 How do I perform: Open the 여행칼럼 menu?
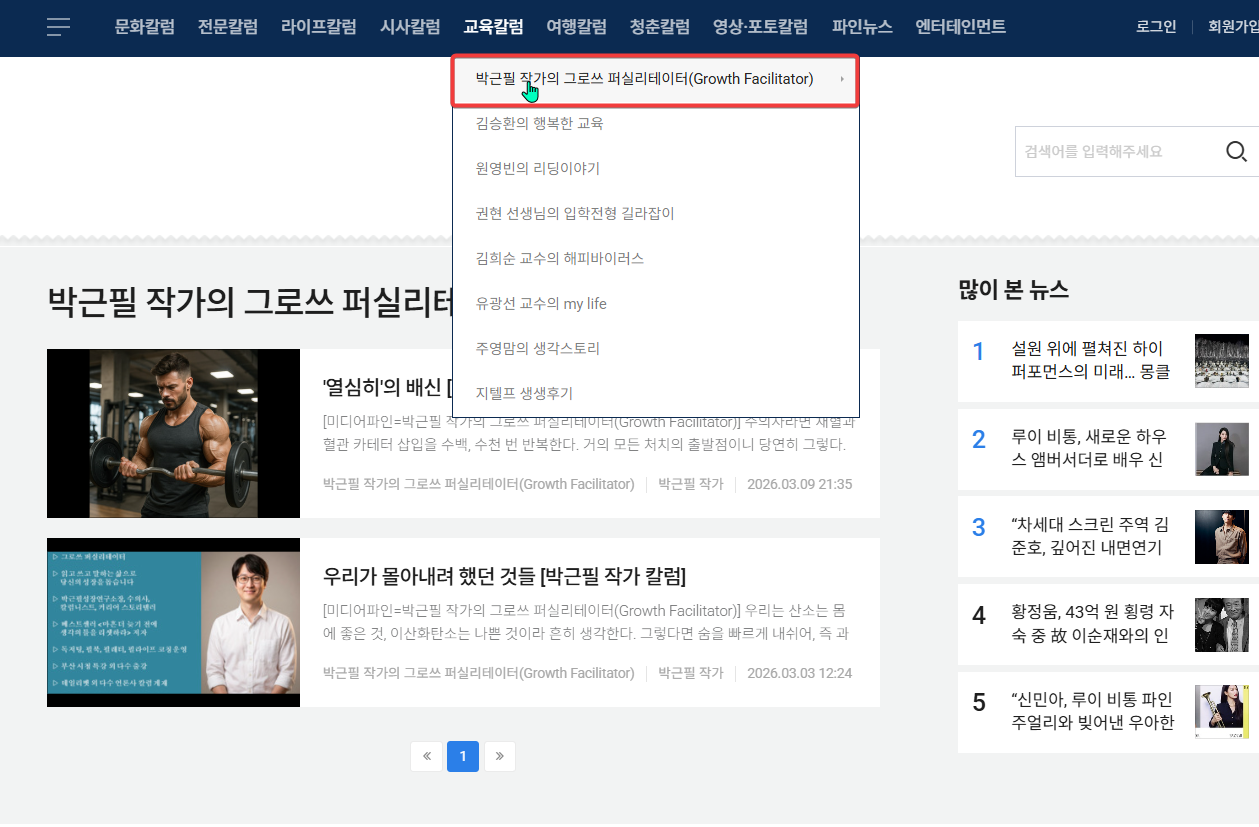[576, 27]
